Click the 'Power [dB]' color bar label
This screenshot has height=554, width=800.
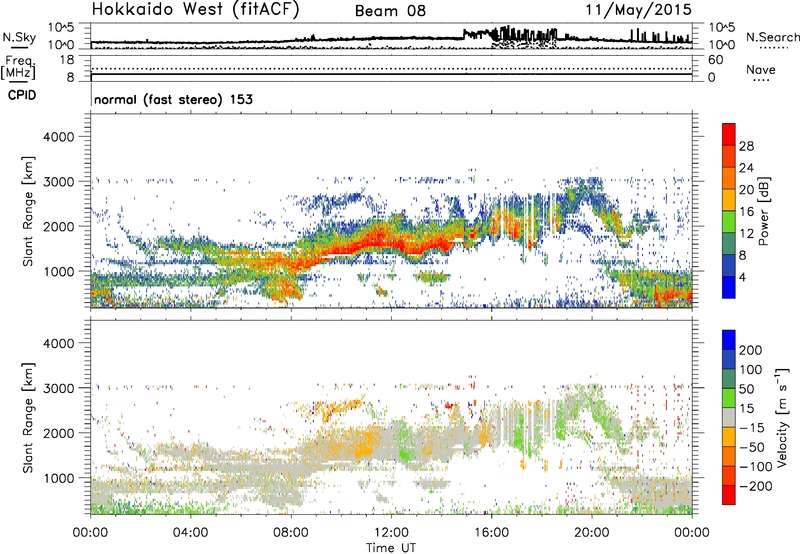tap(763, 211)
